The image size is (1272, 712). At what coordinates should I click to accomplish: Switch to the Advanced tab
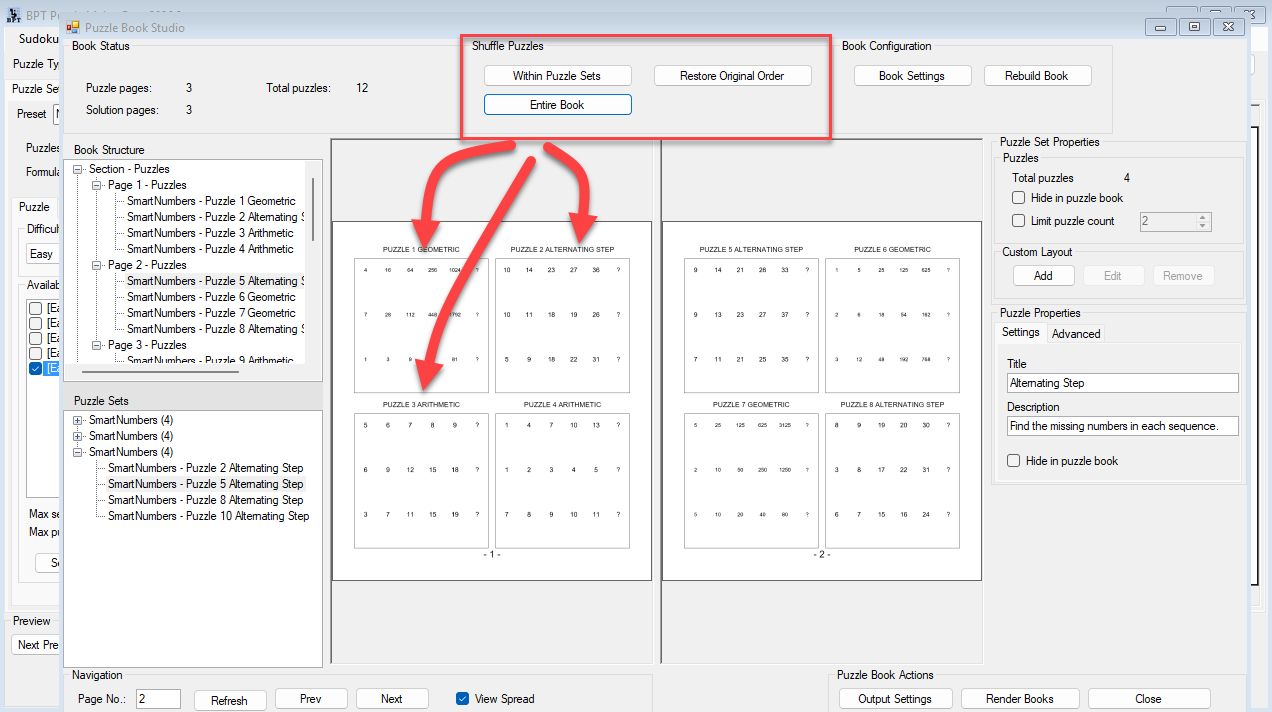coord(1076,334)
